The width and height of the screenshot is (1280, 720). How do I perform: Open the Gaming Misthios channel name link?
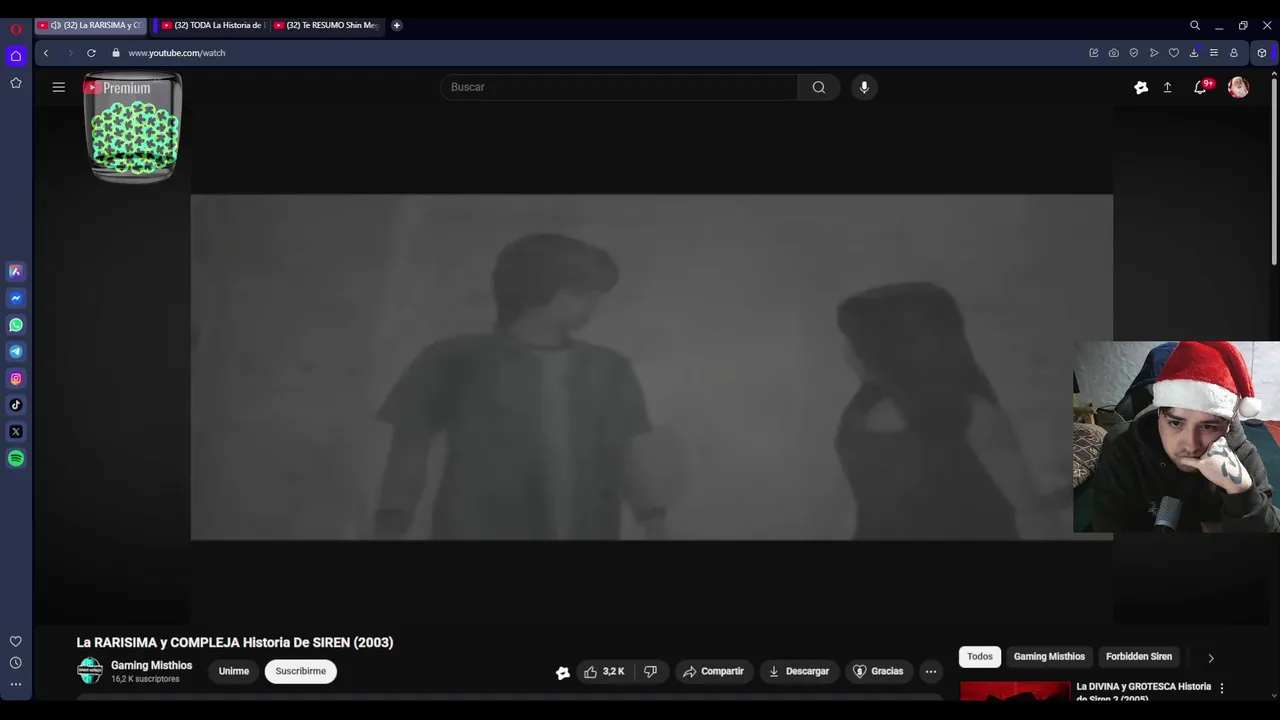[x=151, y=666]
